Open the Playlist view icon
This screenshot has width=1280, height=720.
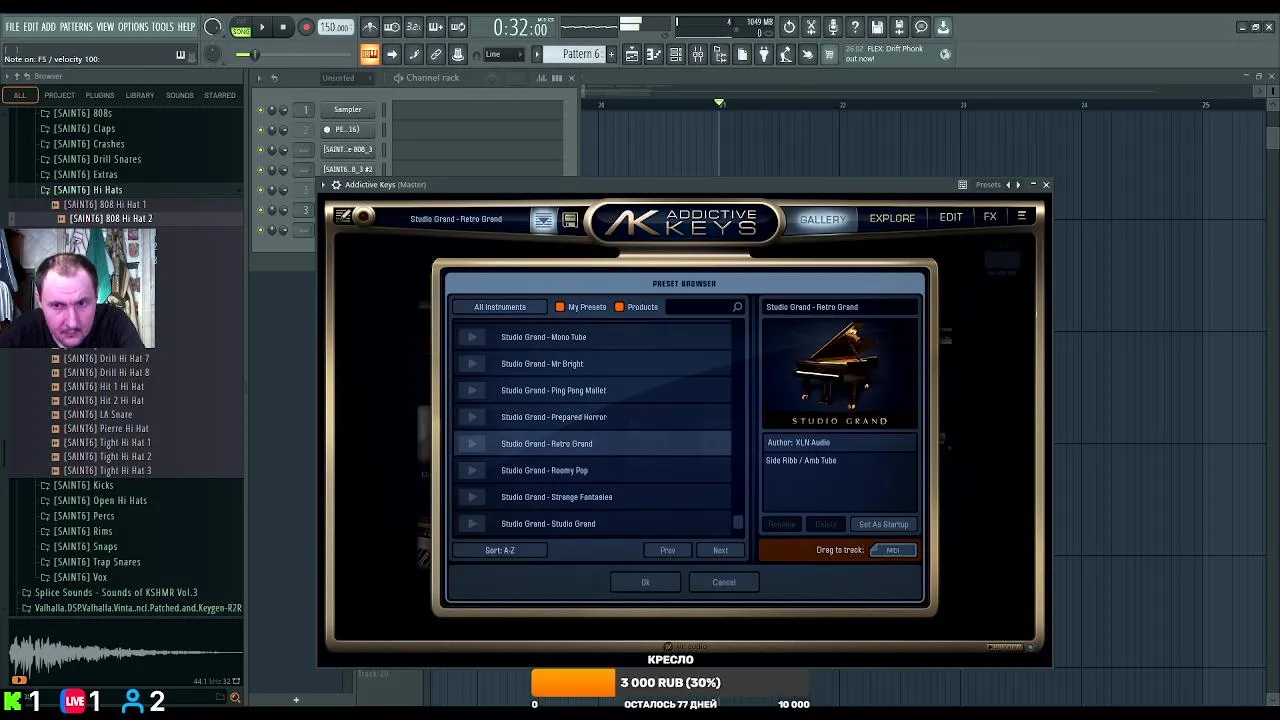tap(632, 54)
